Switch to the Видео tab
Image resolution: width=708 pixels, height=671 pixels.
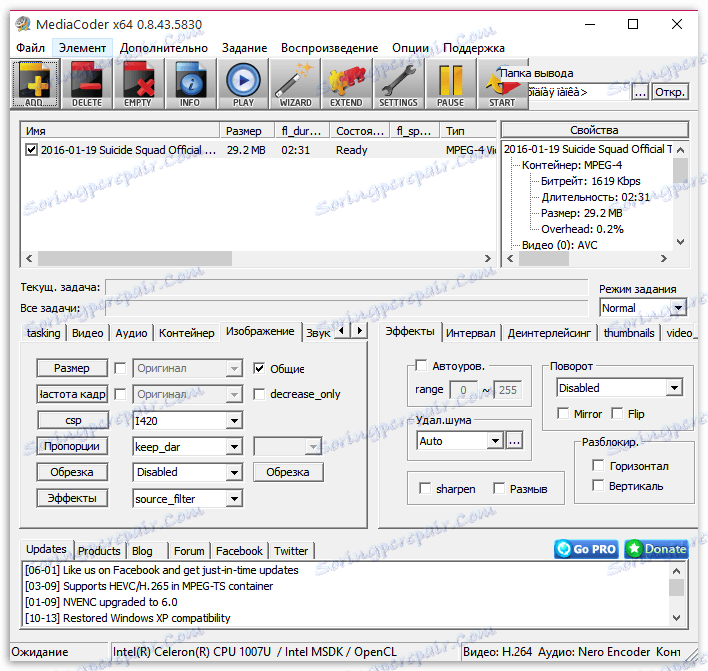(x=88, y=333)
